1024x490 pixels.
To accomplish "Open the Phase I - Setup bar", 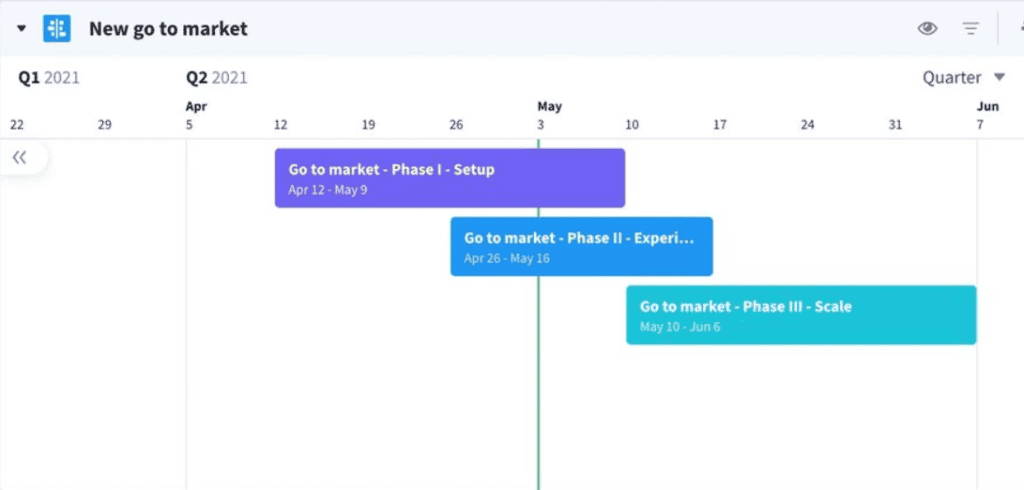I will click(x=450, y=178).
